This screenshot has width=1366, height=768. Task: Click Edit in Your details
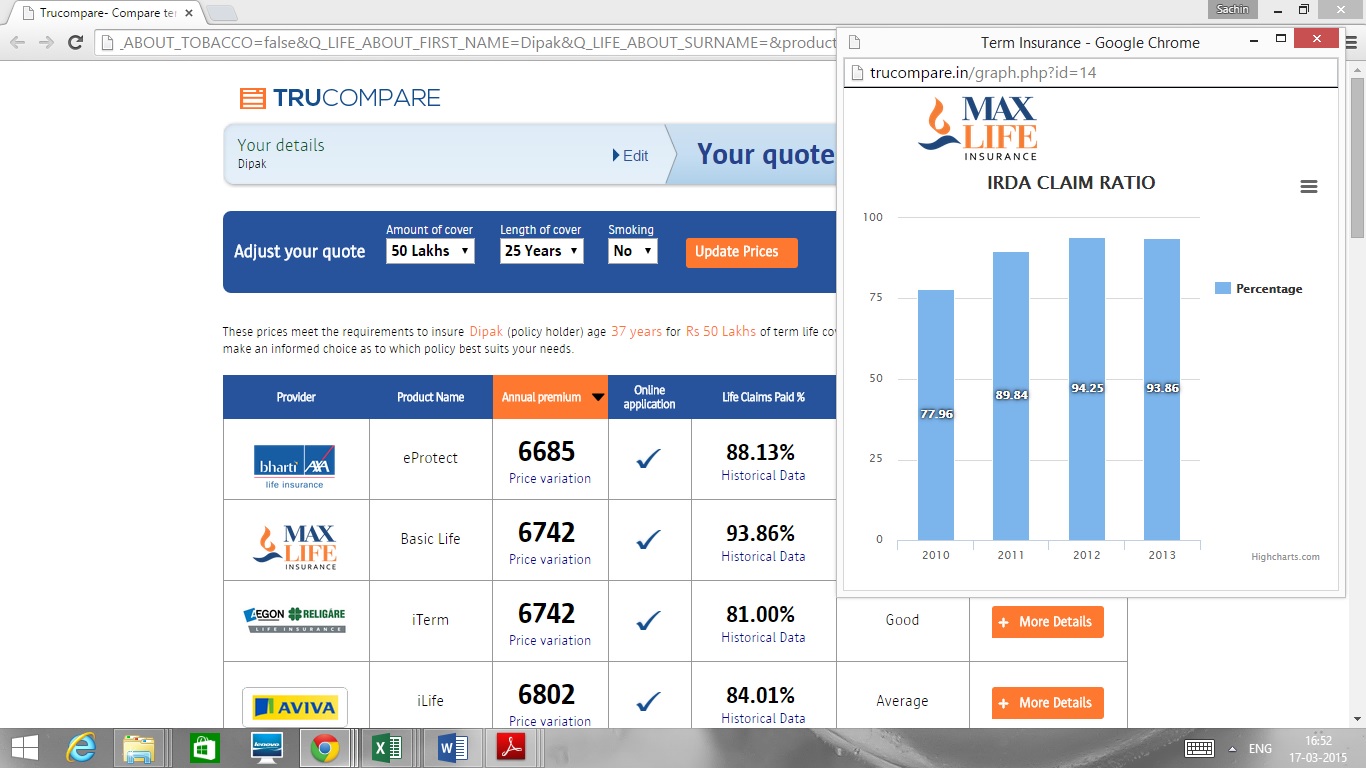coord(630,156)
